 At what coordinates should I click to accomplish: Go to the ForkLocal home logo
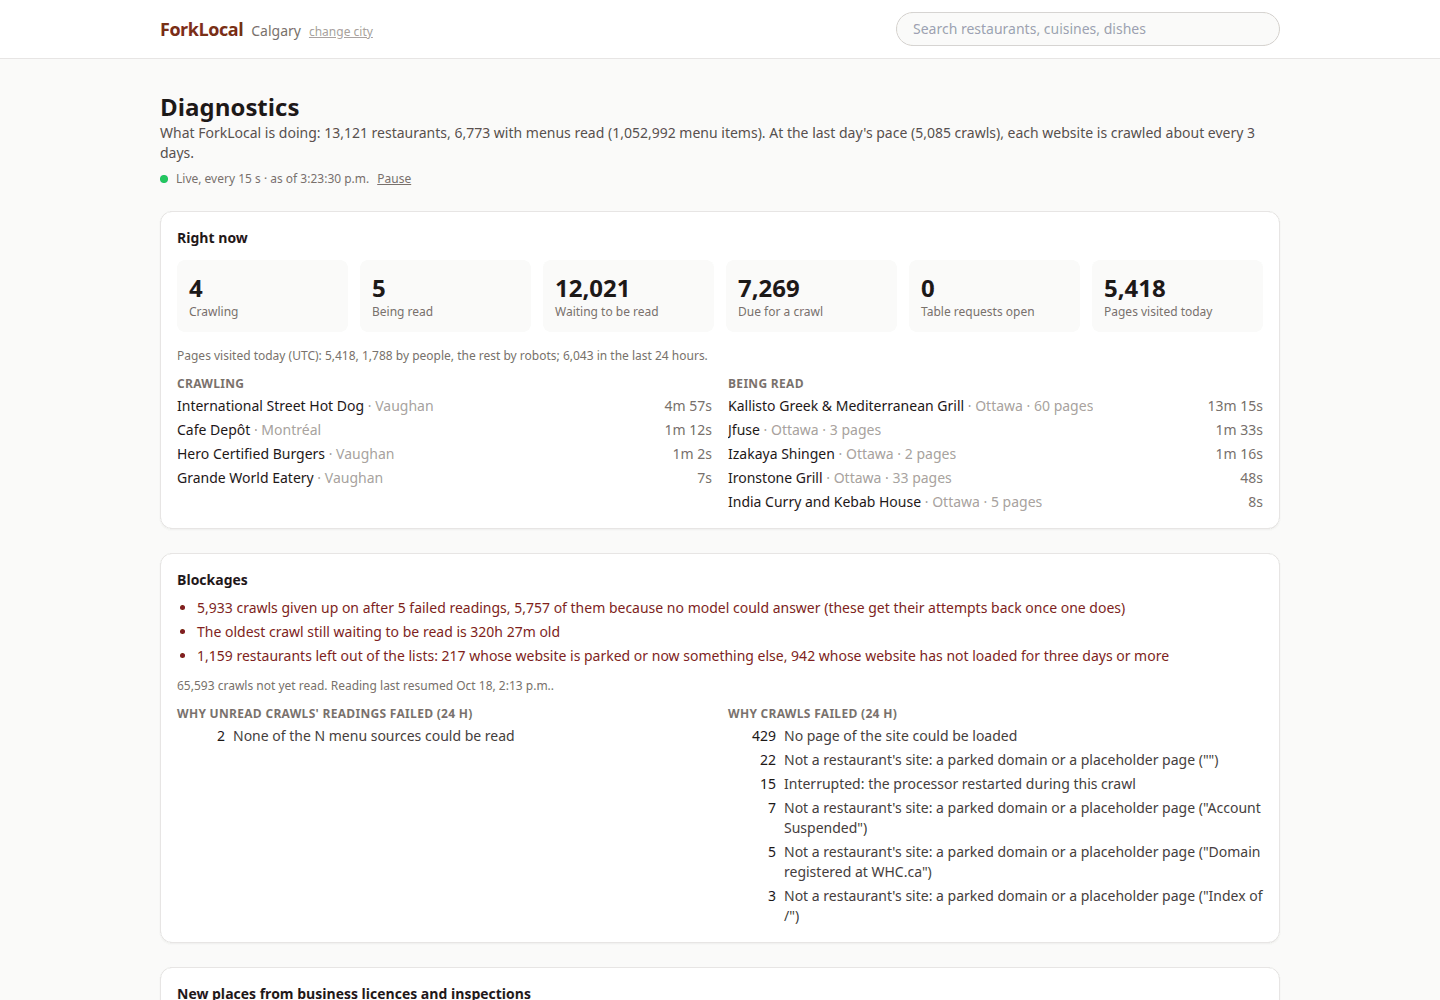point(201,30)
